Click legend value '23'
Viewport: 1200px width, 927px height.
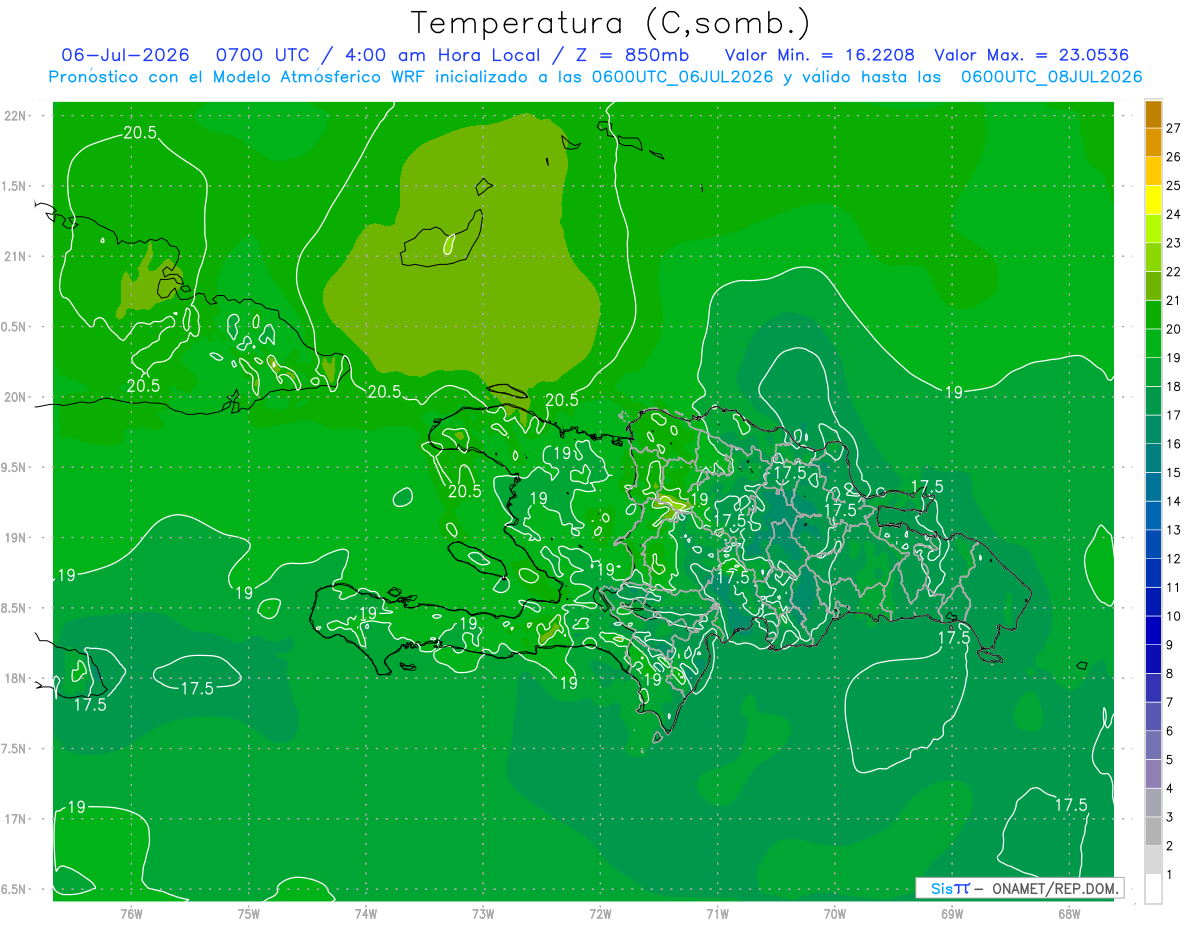click(1174, 243)
